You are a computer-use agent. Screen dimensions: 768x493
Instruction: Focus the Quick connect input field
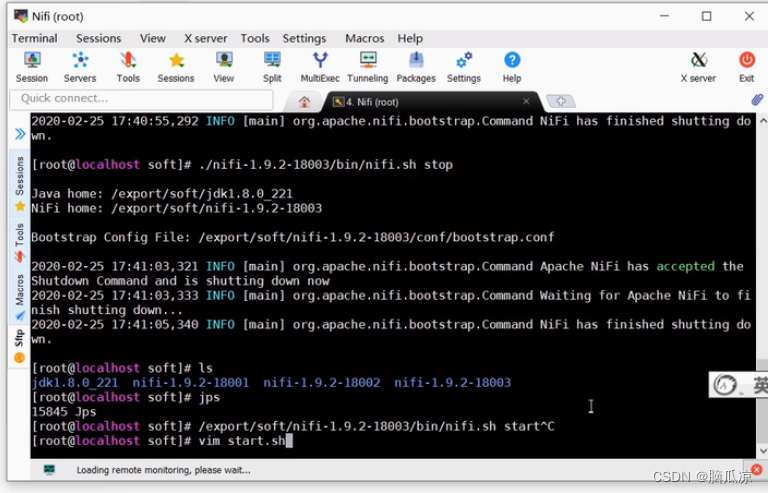pos(141,99)
